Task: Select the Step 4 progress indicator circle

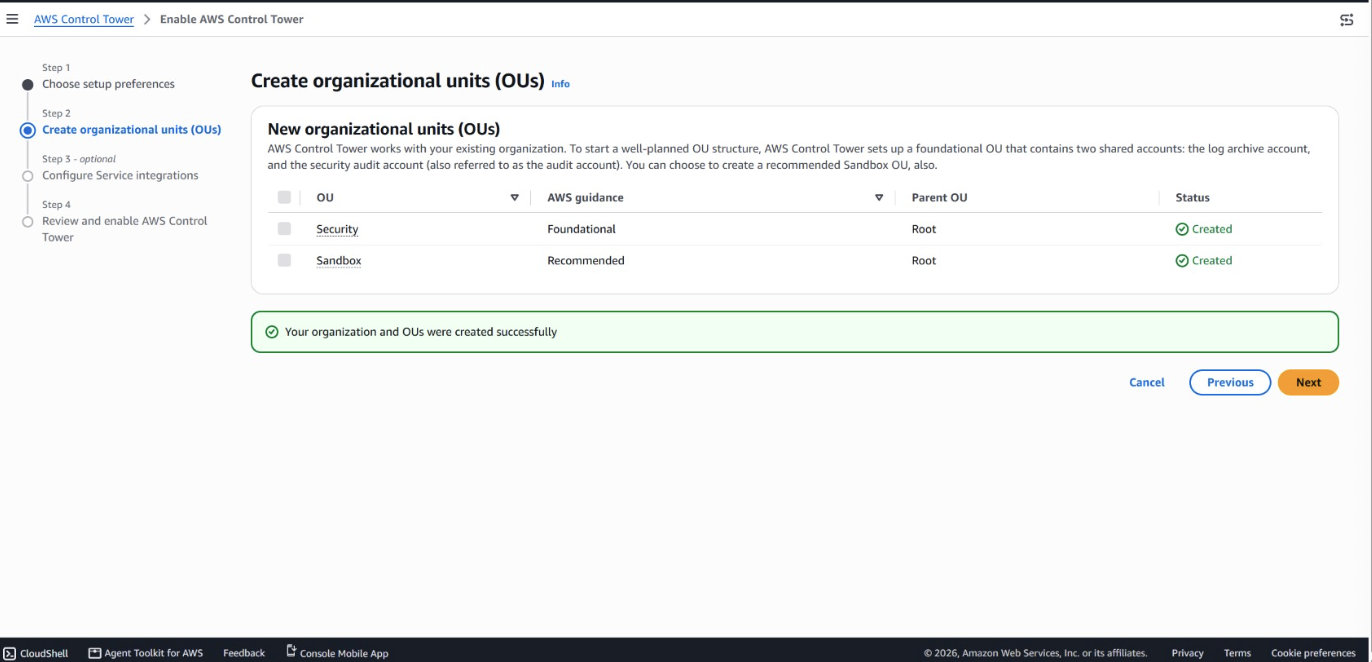Action: (x=28, y=222)
